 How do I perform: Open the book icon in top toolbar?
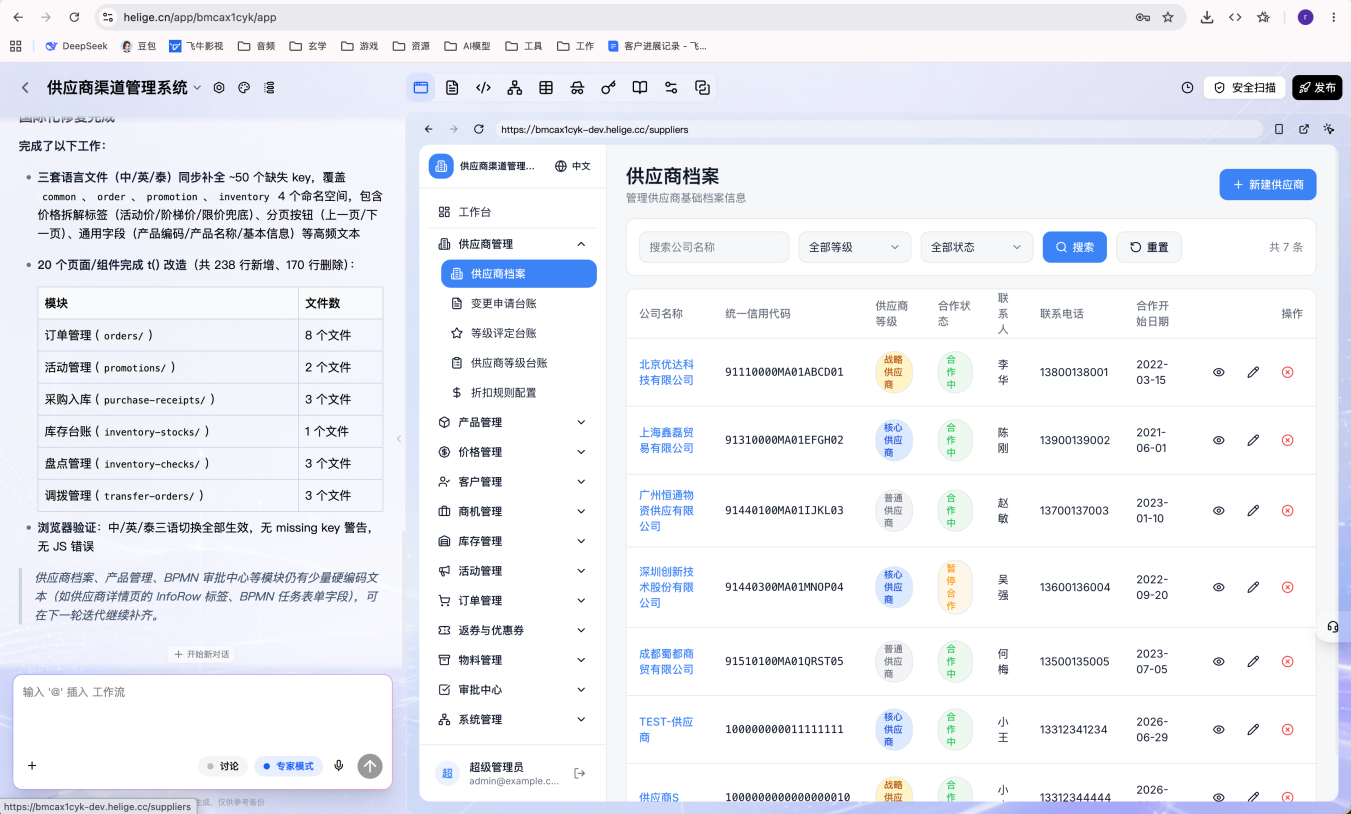tap(640, 88)
